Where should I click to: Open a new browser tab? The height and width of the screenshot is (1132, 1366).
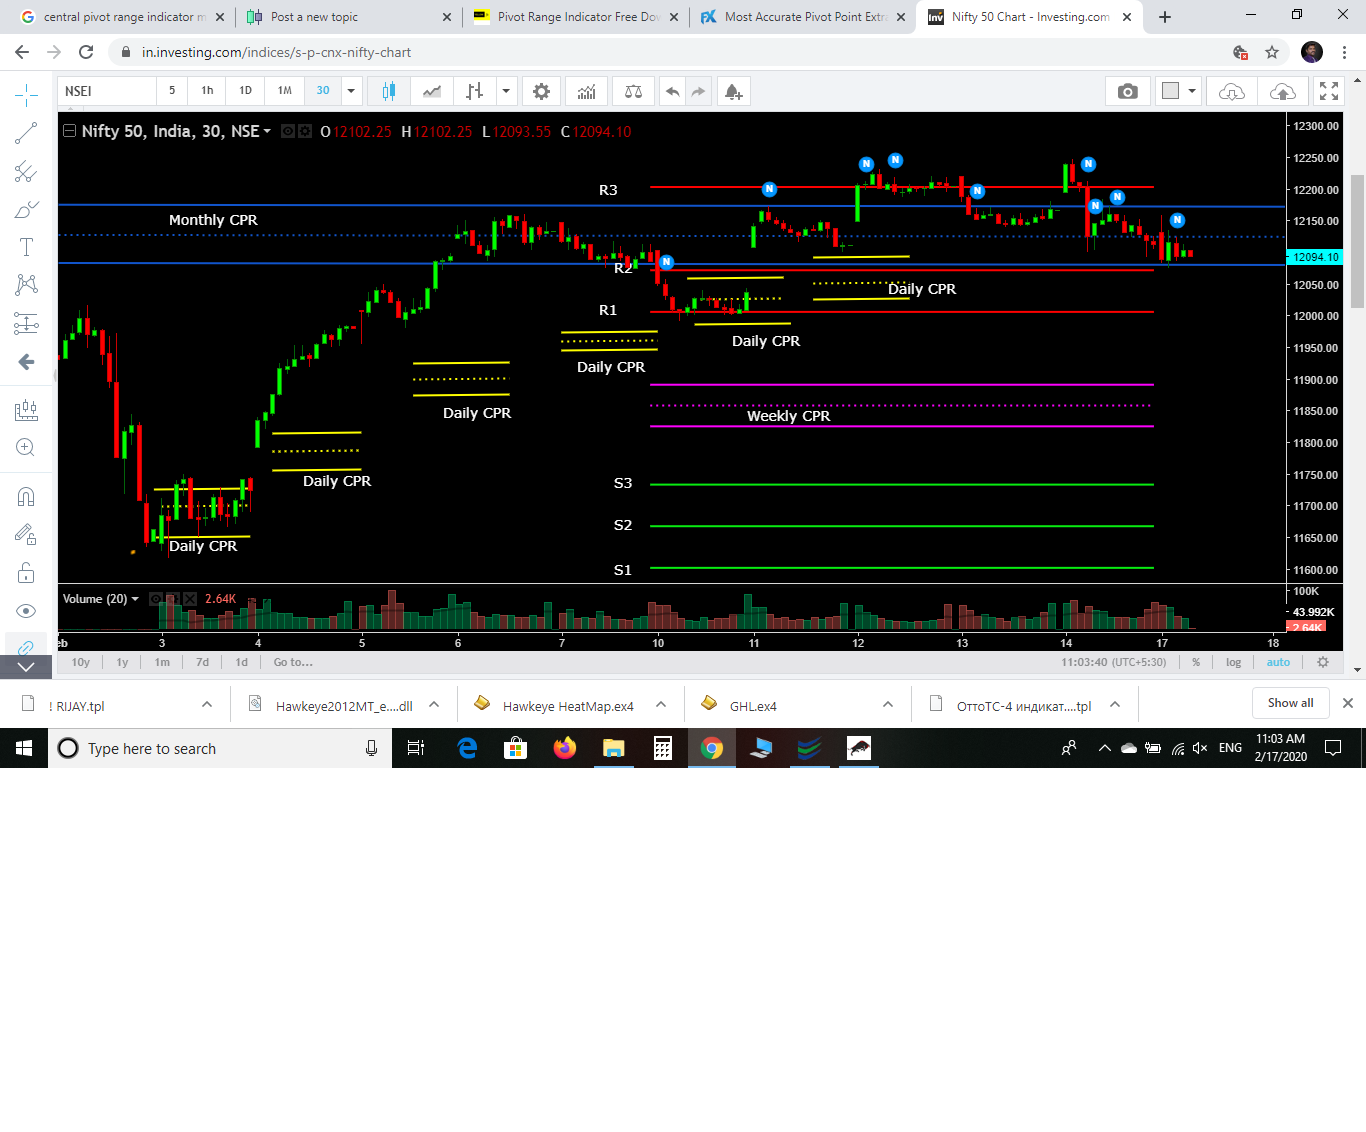click(x=1165, y=17)
